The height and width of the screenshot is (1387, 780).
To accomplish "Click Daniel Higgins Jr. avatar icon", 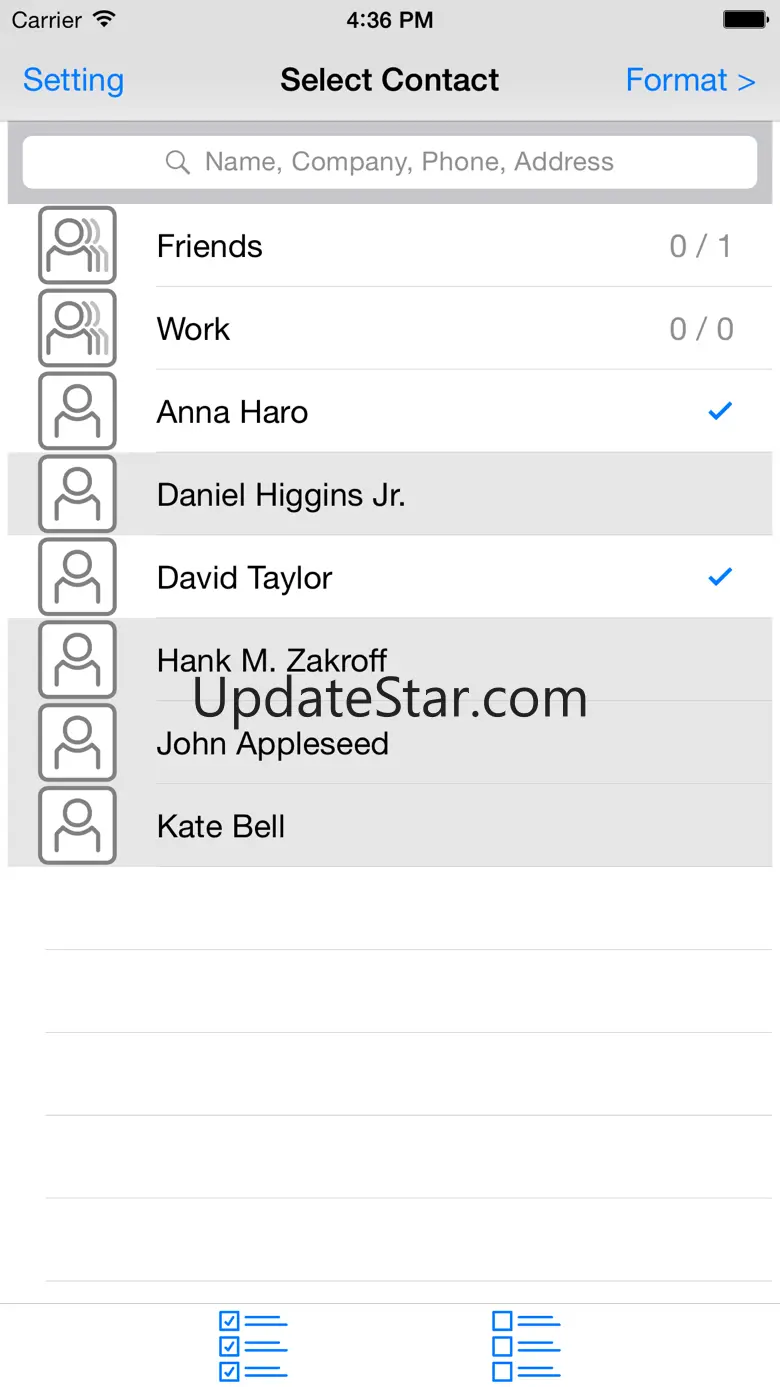I will 77,494.
